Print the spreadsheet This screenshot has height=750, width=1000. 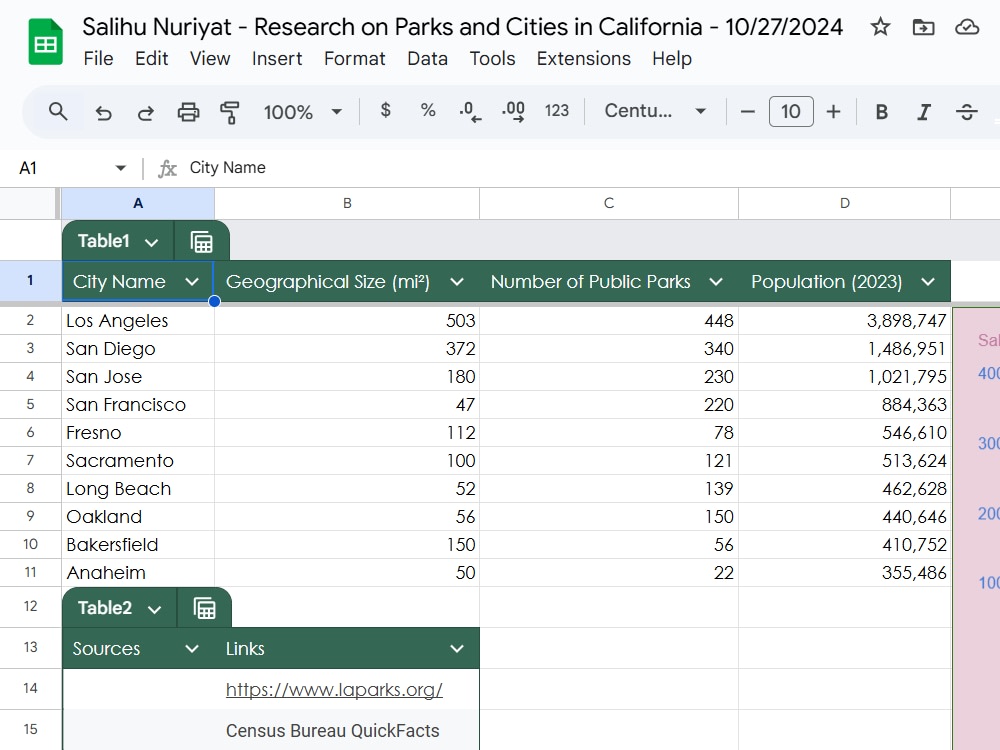(188, 112)
